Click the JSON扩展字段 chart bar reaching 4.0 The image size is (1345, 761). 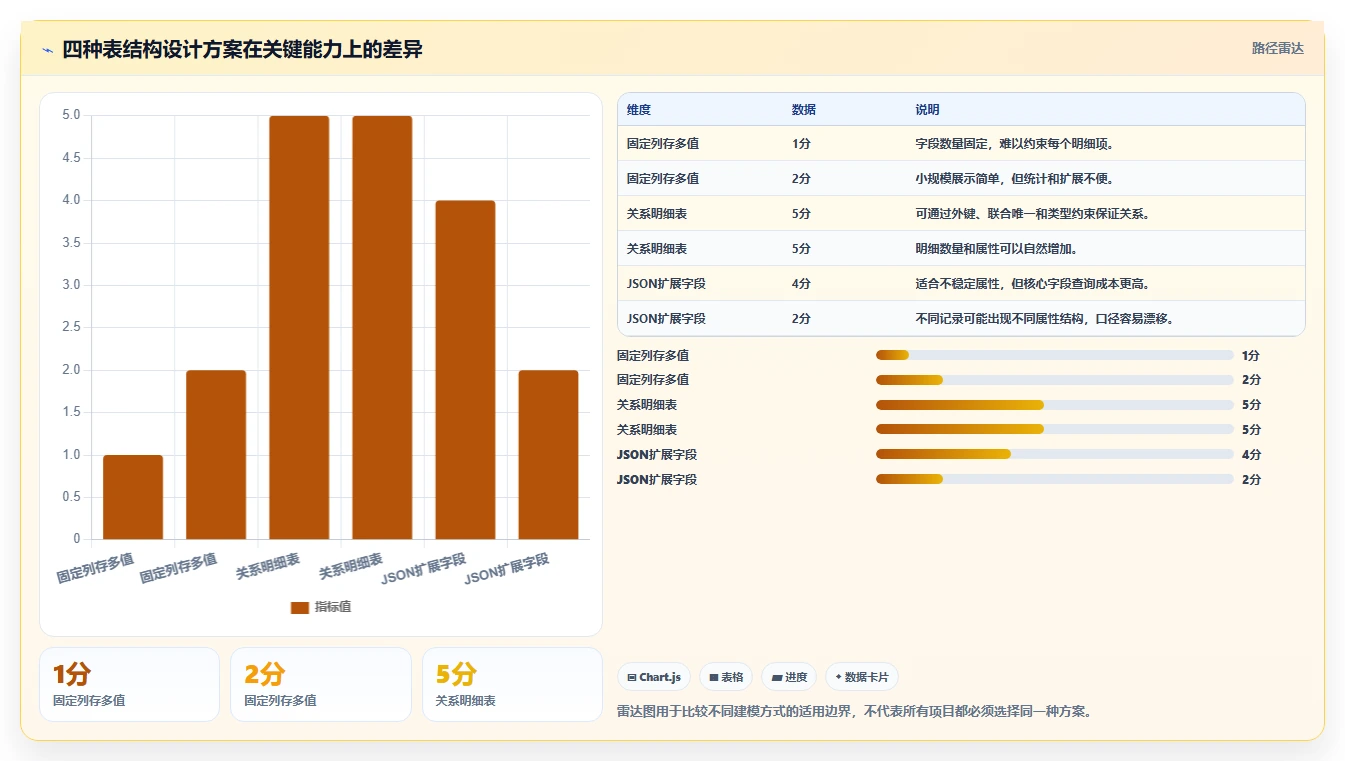pos(465,370)
